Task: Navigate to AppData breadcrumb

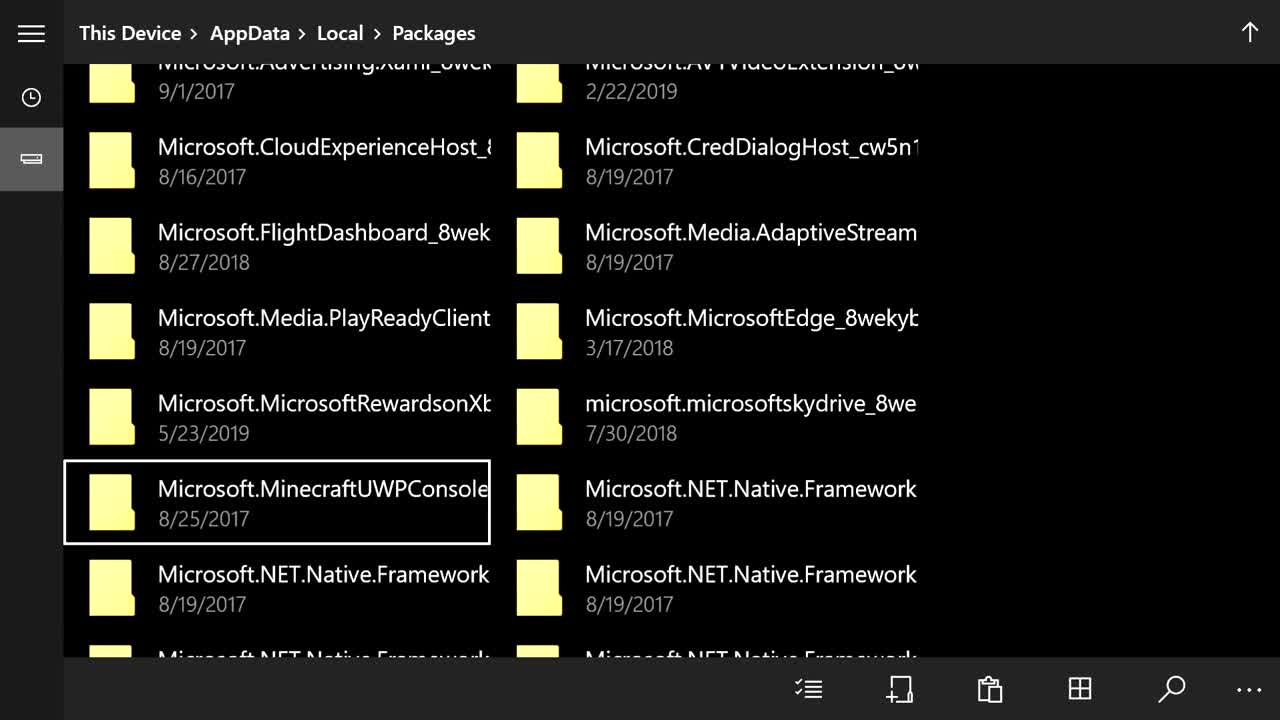Action: point(249,33)
